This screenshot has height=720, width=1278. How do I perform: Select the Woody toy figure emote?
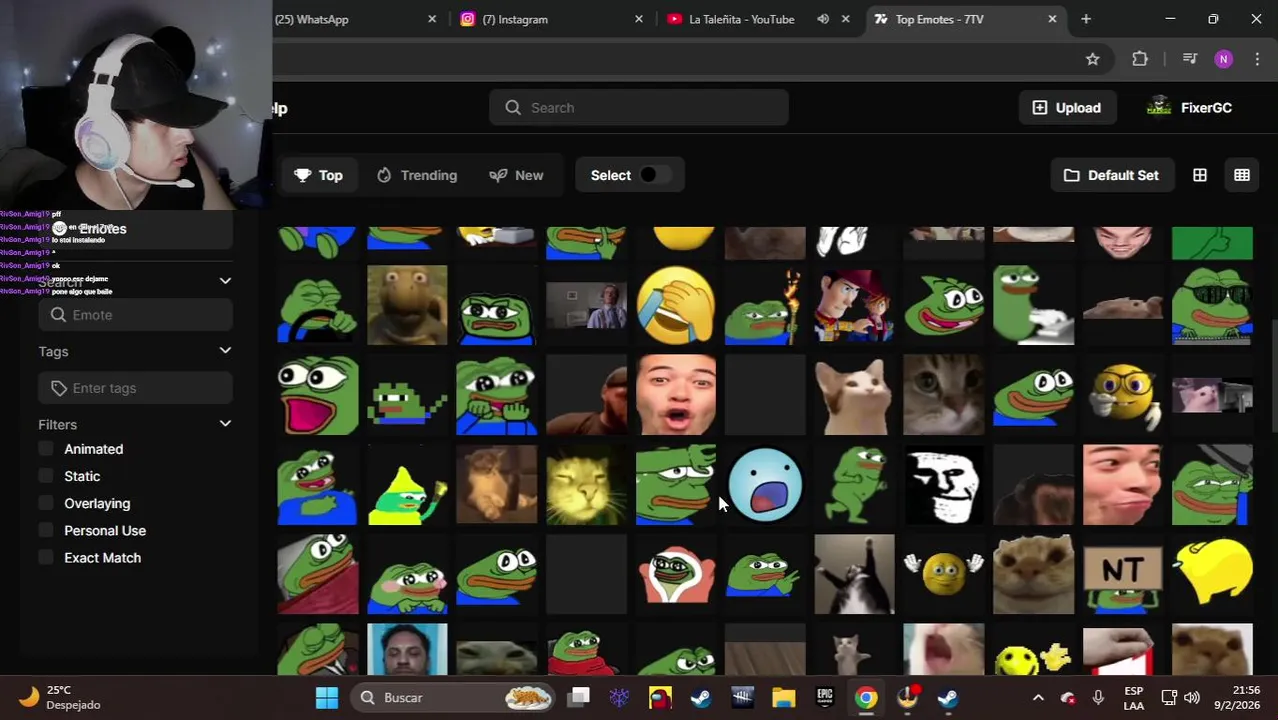pos(854,305)
